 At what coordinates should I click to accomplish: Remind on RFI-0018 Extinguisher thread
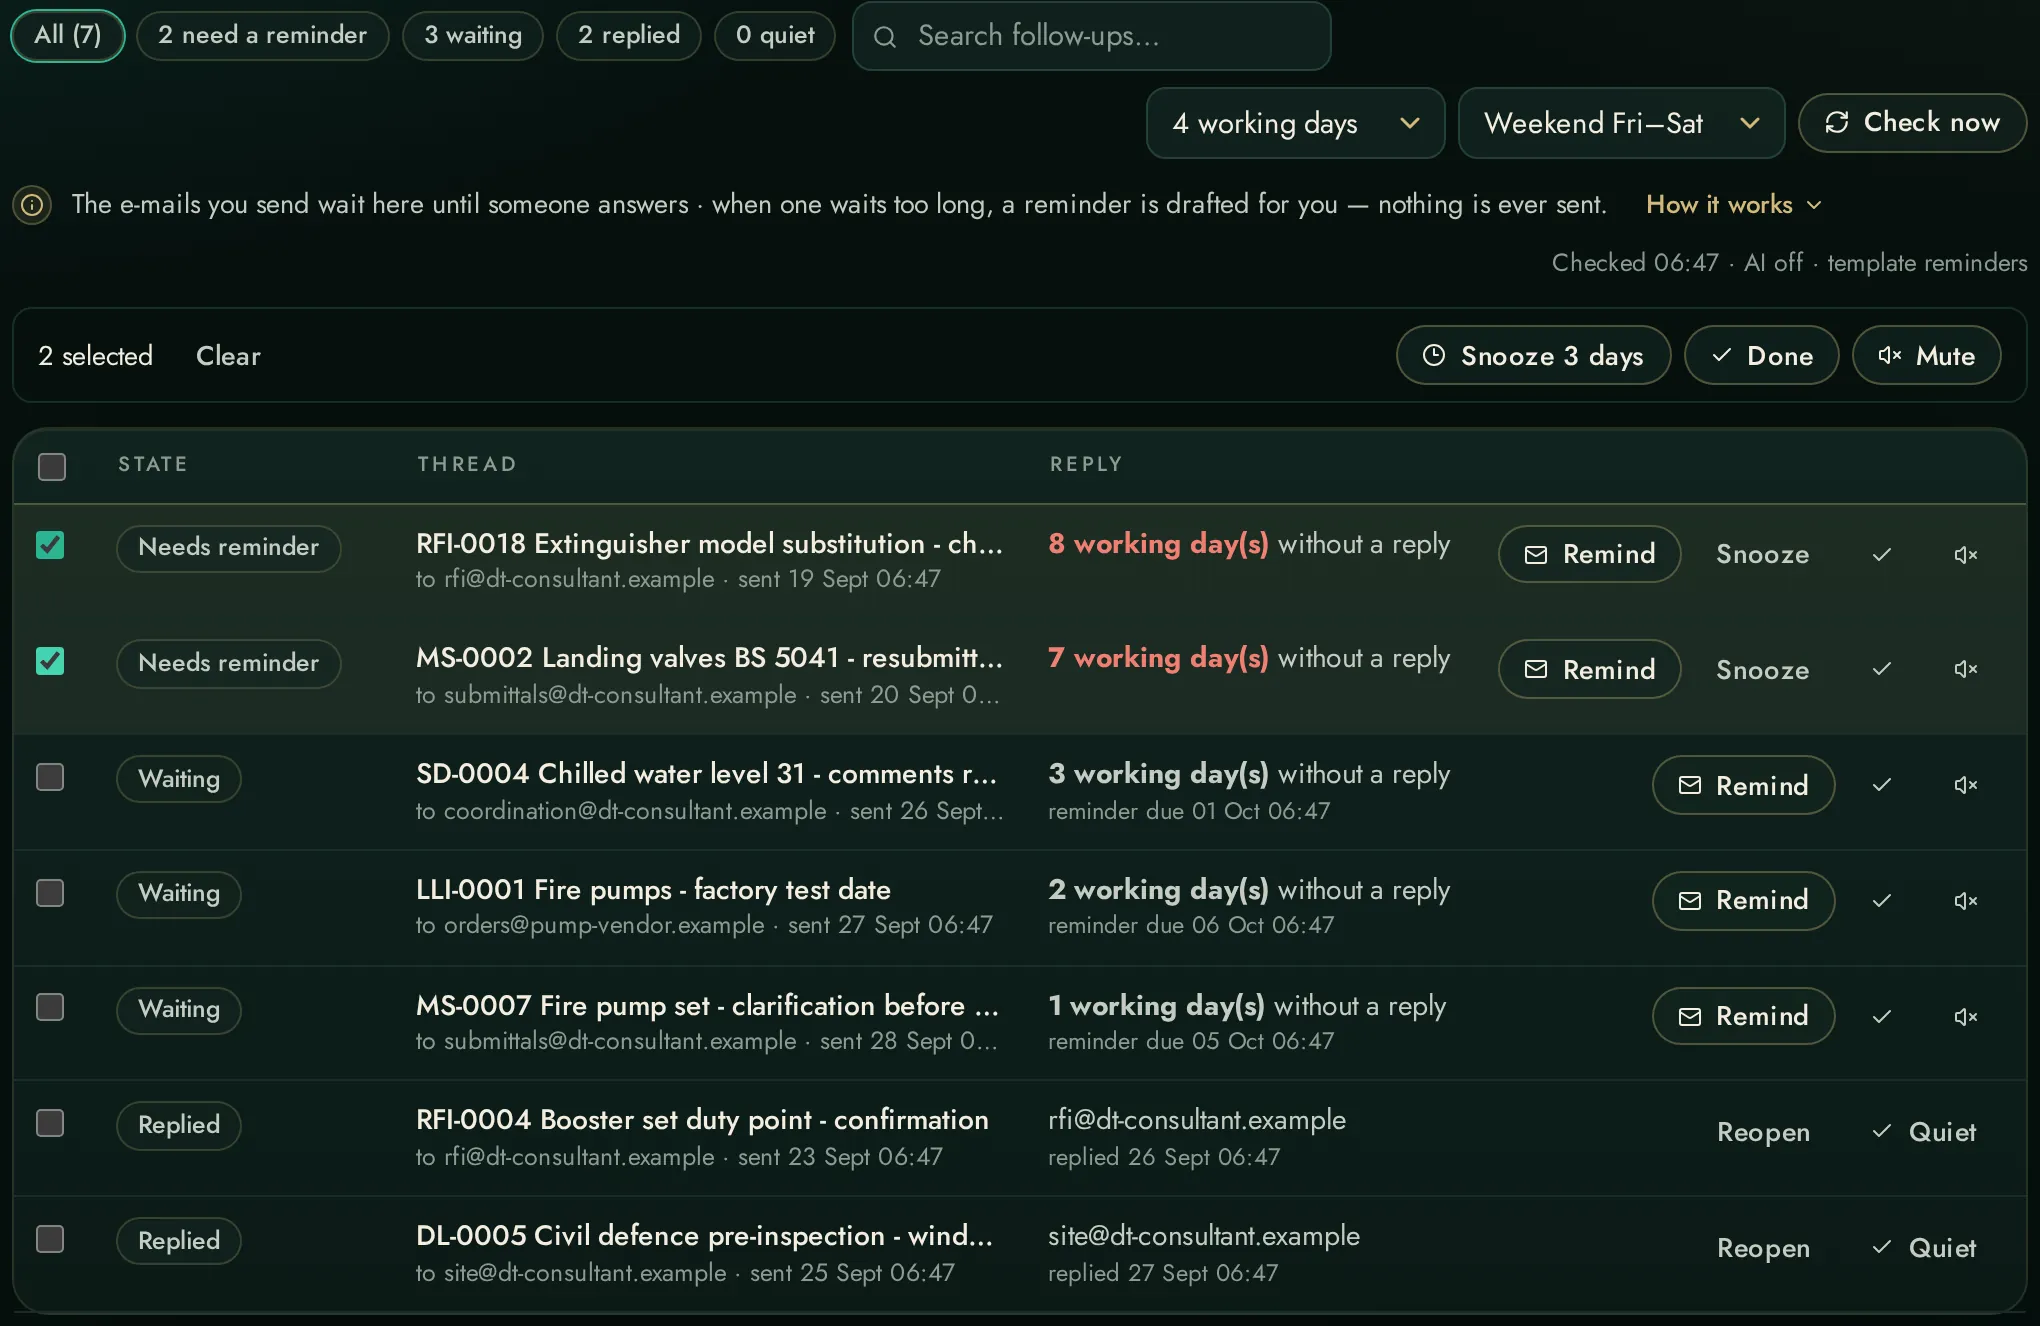click(x=1589, y=554)
